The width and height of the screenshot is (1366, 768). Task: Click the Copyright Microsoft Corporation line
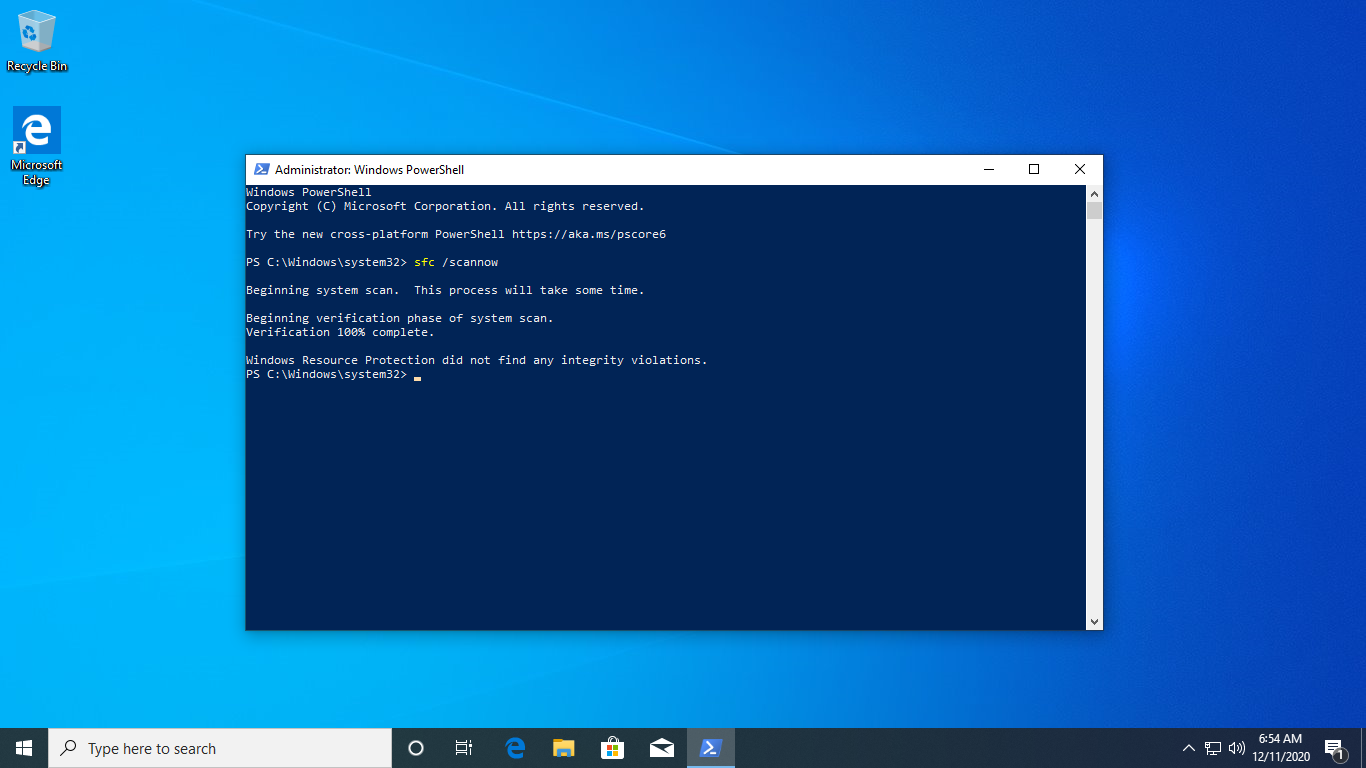[x=445, y=206]
